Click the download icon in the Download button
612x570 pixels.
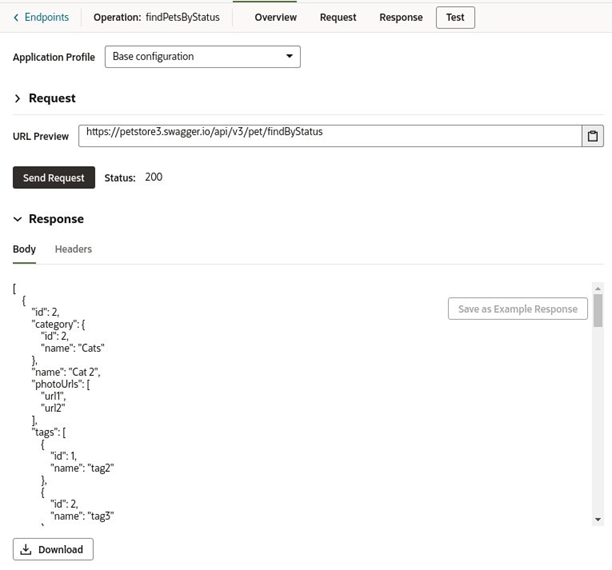26,549
